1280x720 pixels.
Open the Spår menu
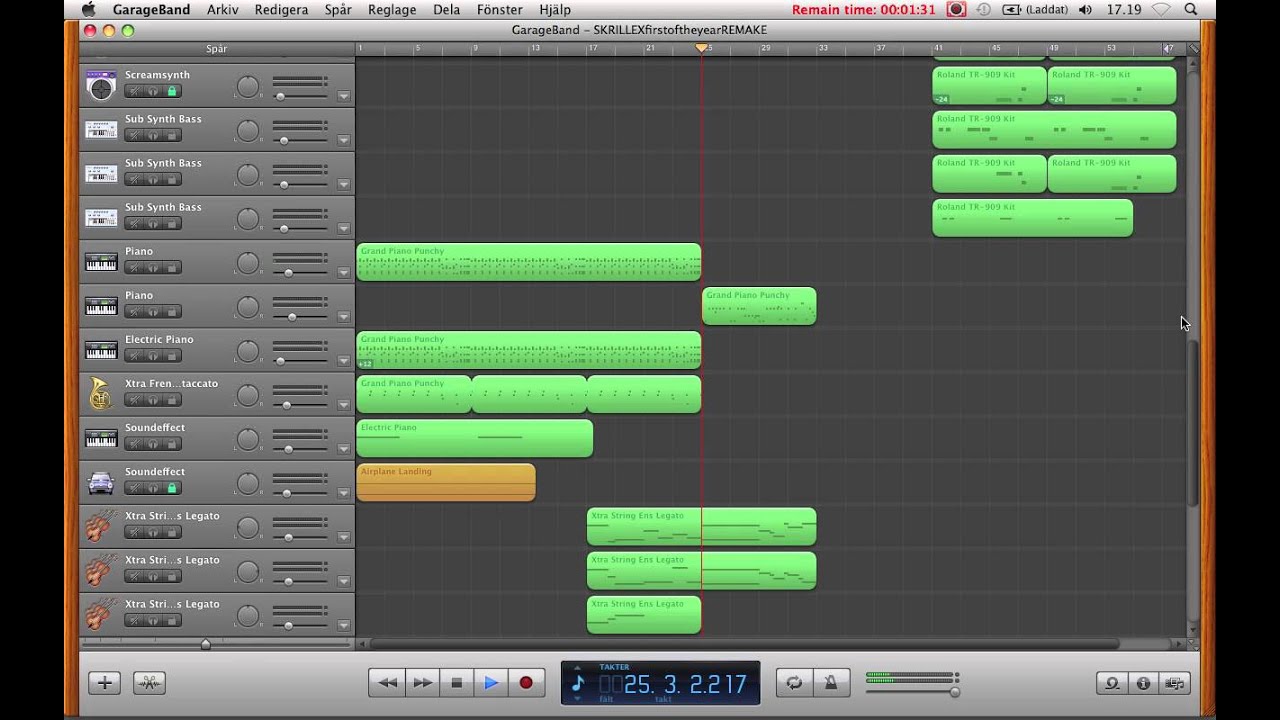pyautogui.click(x=338, y=9)
